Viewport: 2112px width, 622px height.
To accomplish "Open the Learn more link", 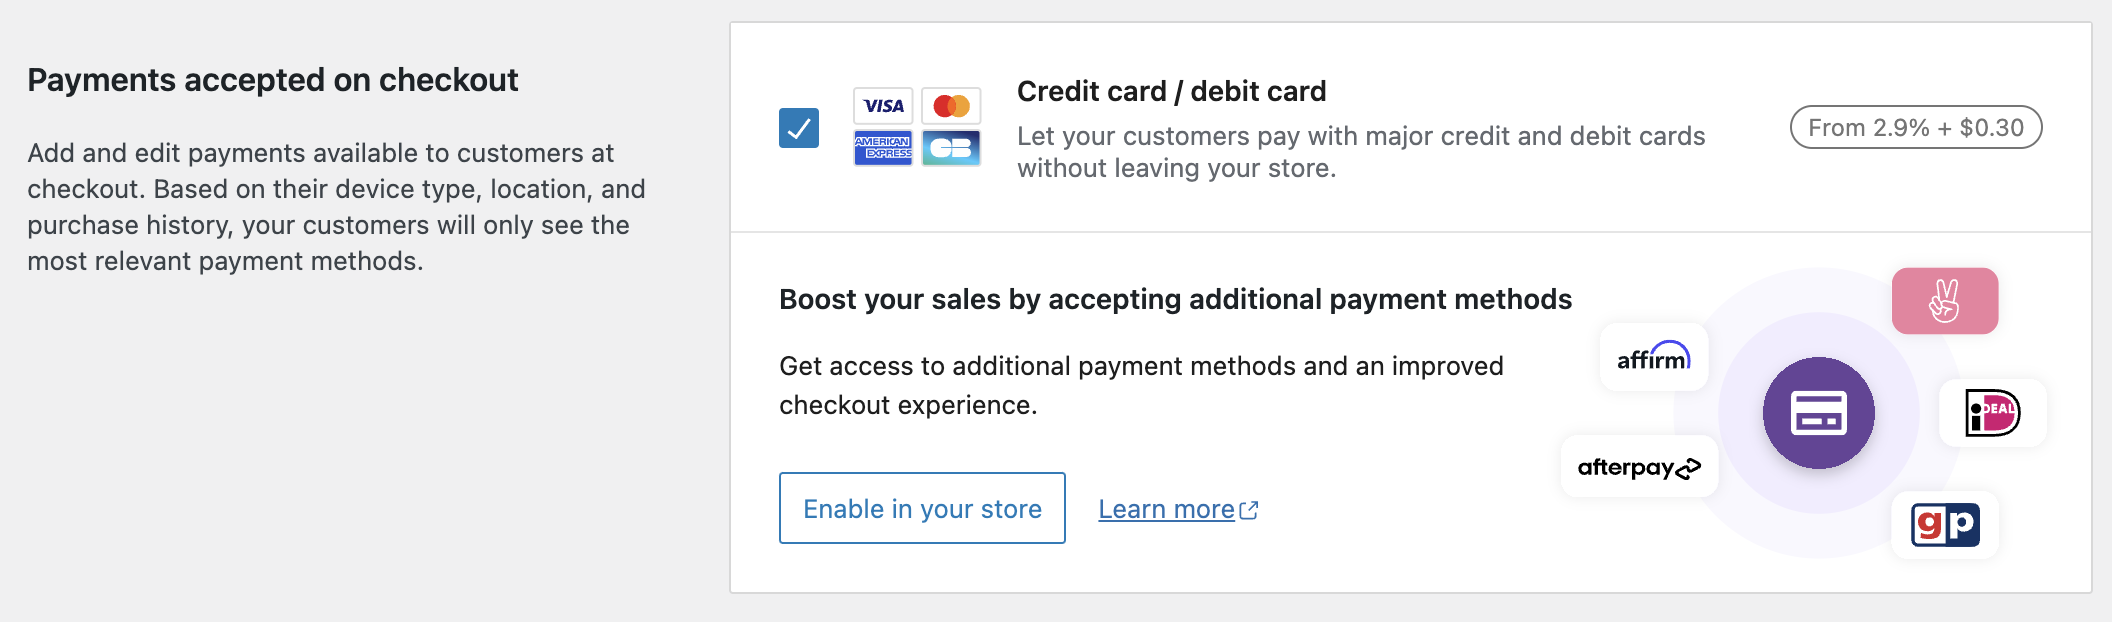I will pyautogui.click(x=1167, y=509).
